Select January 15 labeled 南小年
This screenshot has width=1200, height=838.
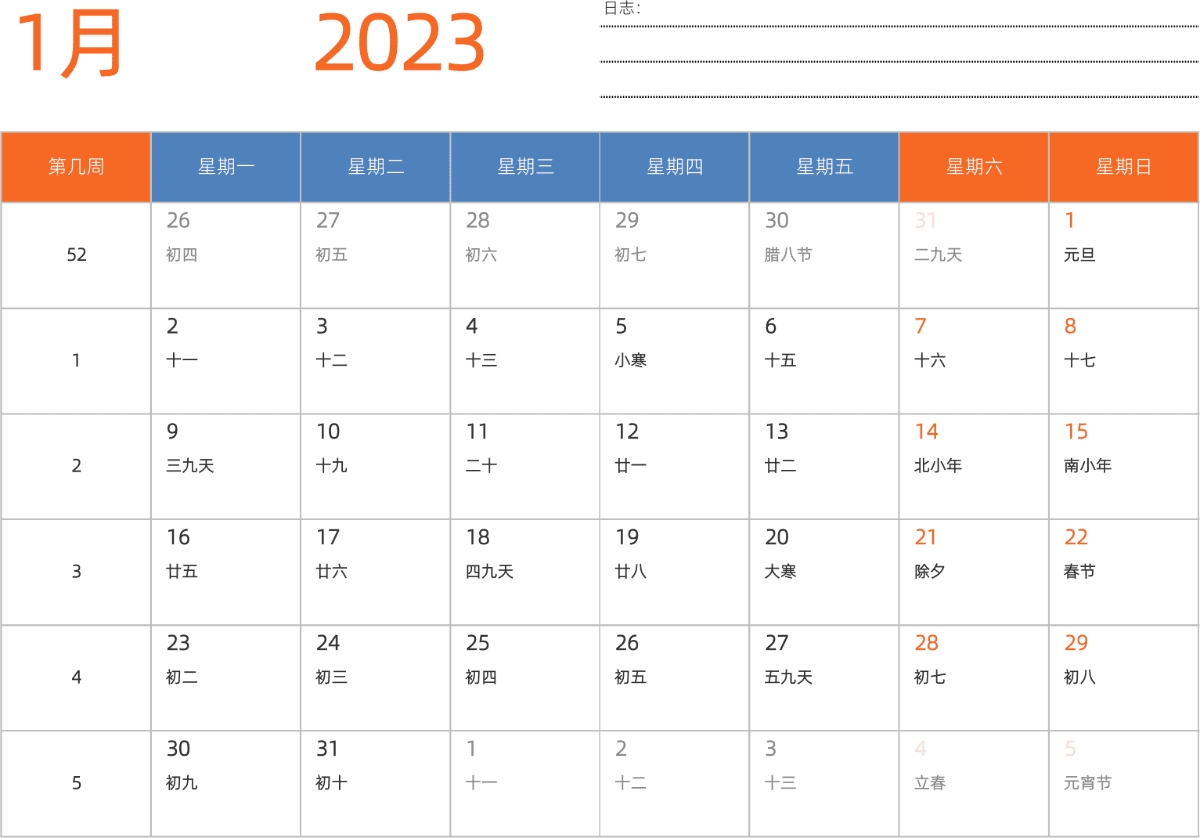pyautogui.click(x=1124, y=467)
